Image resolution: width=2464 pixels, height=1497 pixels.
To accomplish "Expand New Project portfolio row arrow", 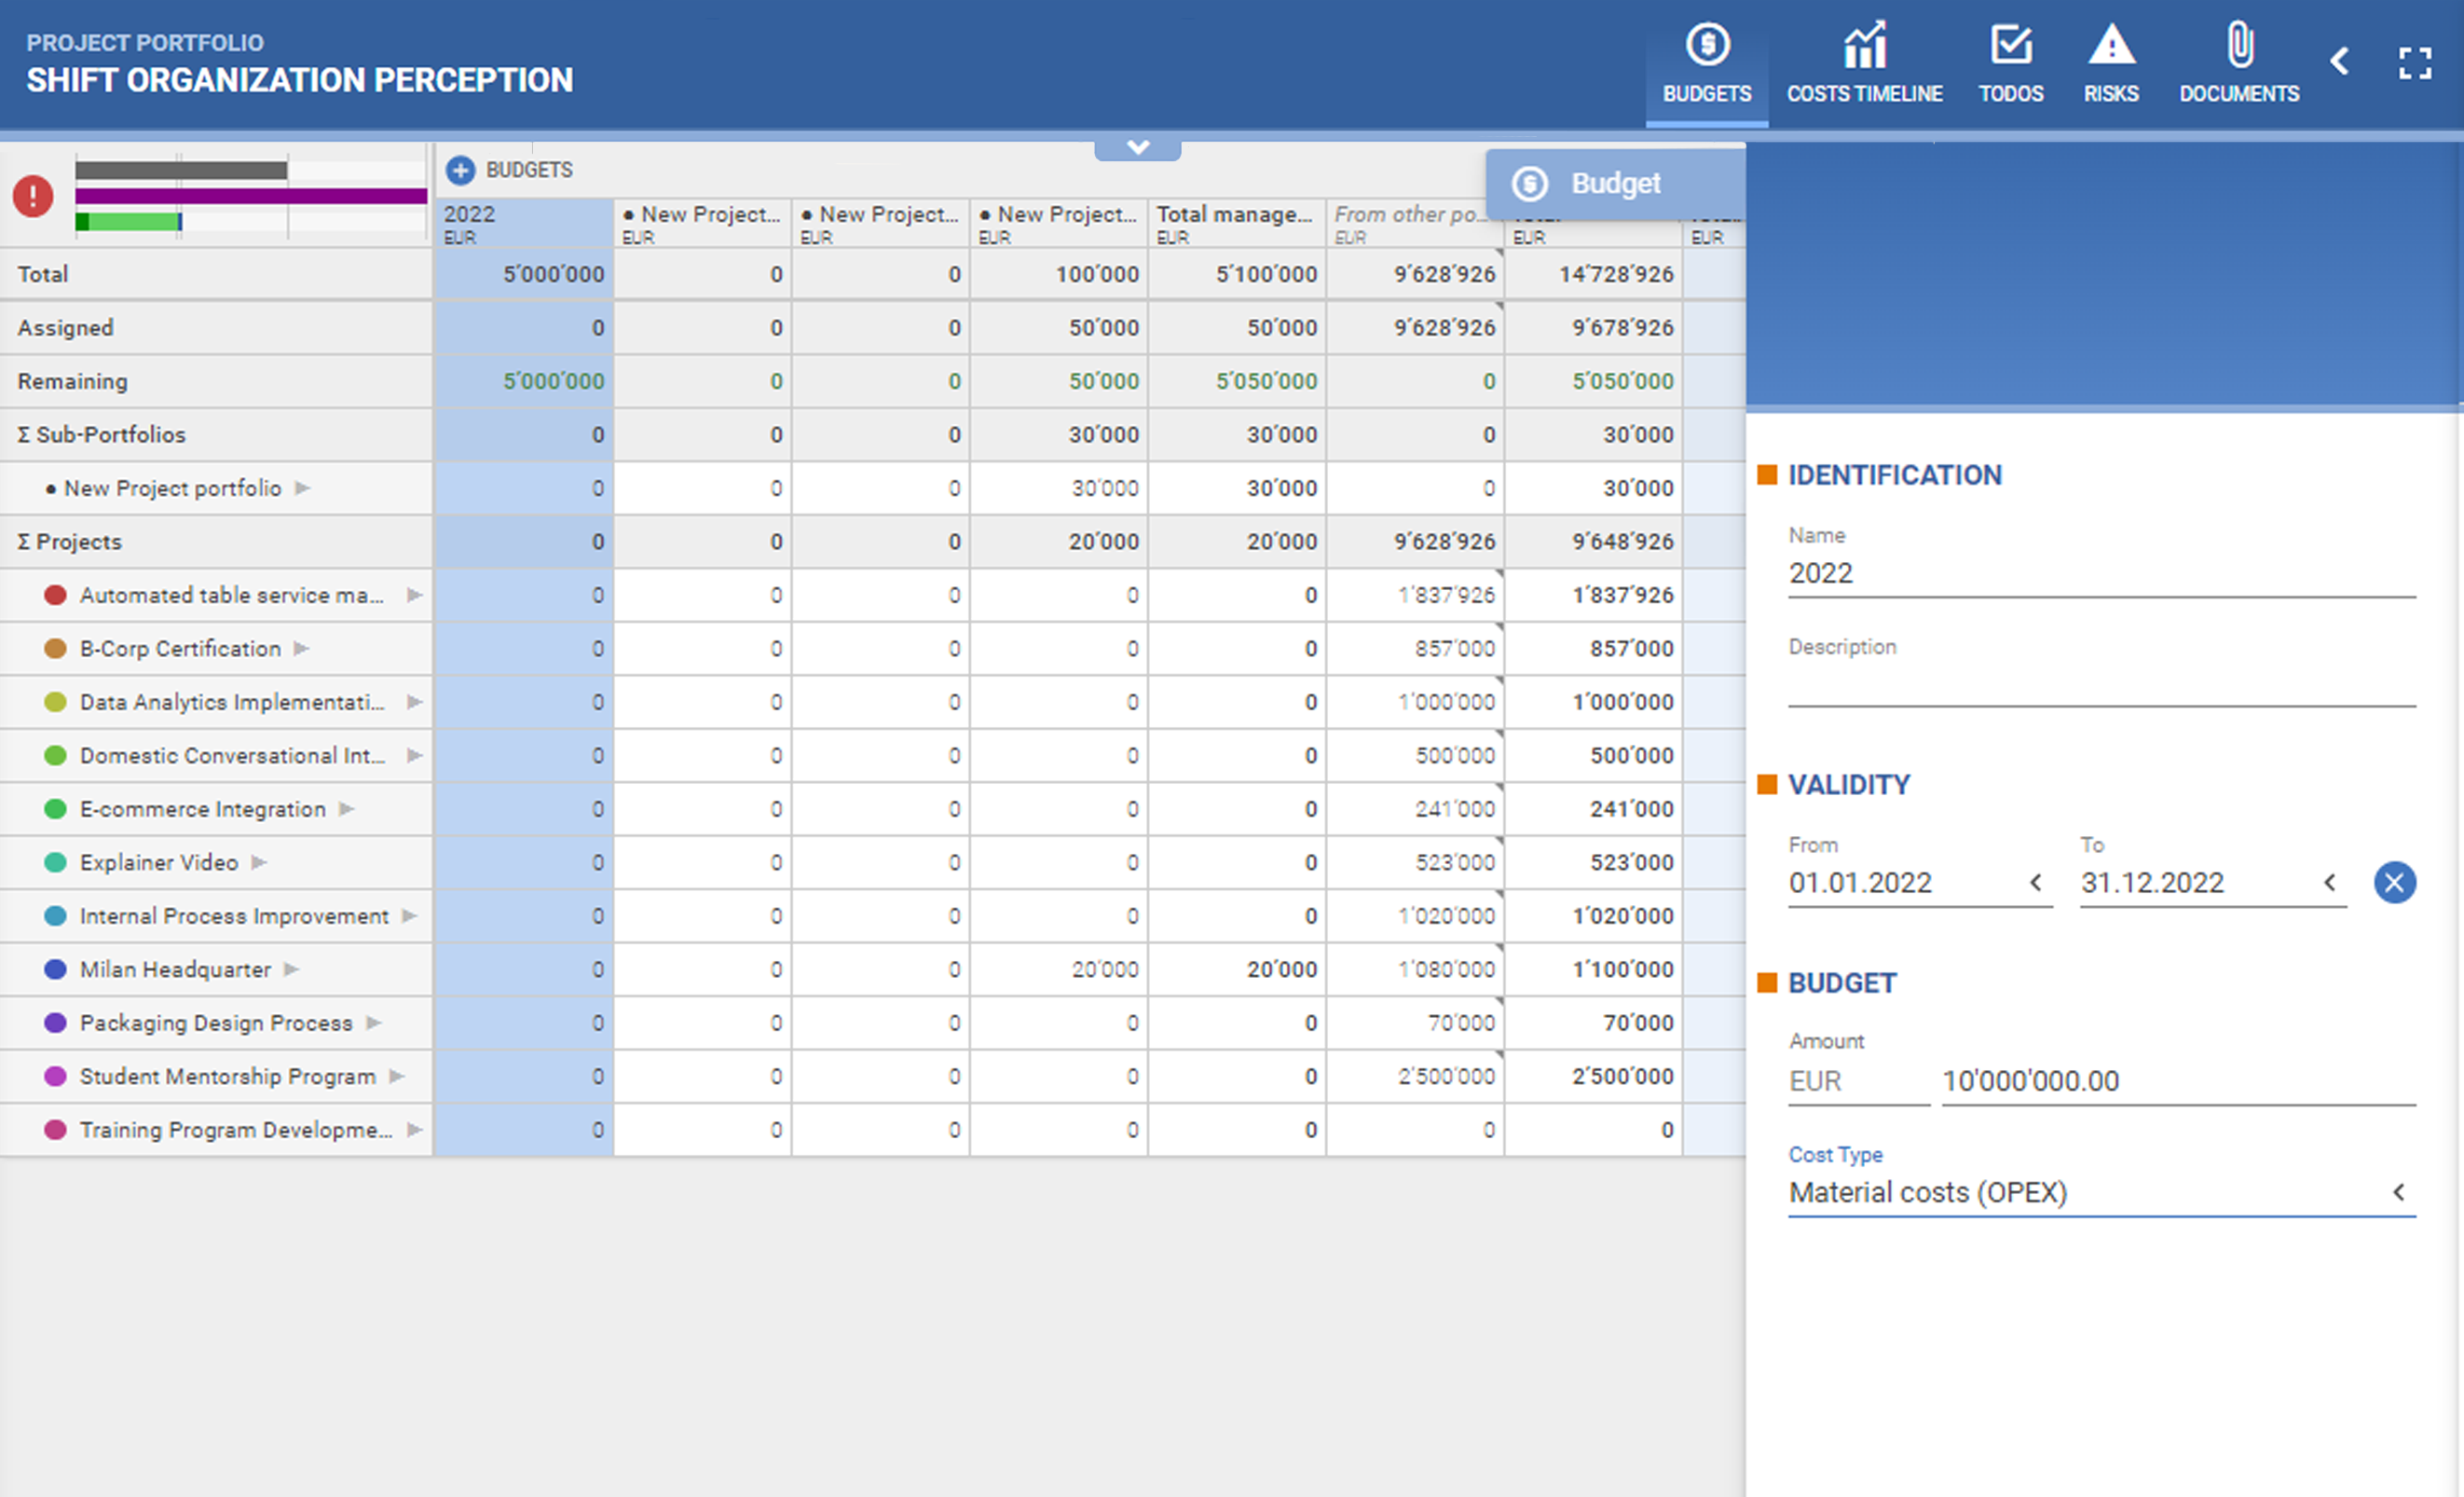I will tap(303, 488).
